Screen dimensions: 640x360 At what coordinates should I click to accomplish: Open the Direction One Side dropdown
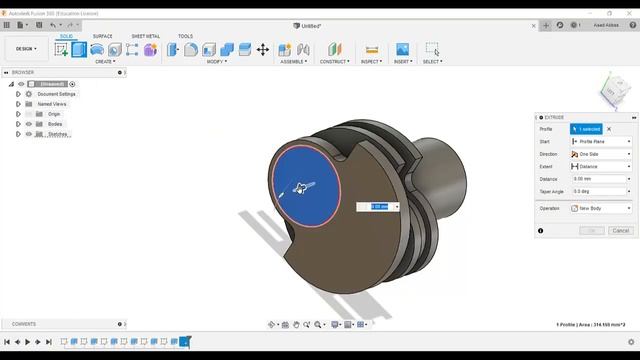[601, 154]
